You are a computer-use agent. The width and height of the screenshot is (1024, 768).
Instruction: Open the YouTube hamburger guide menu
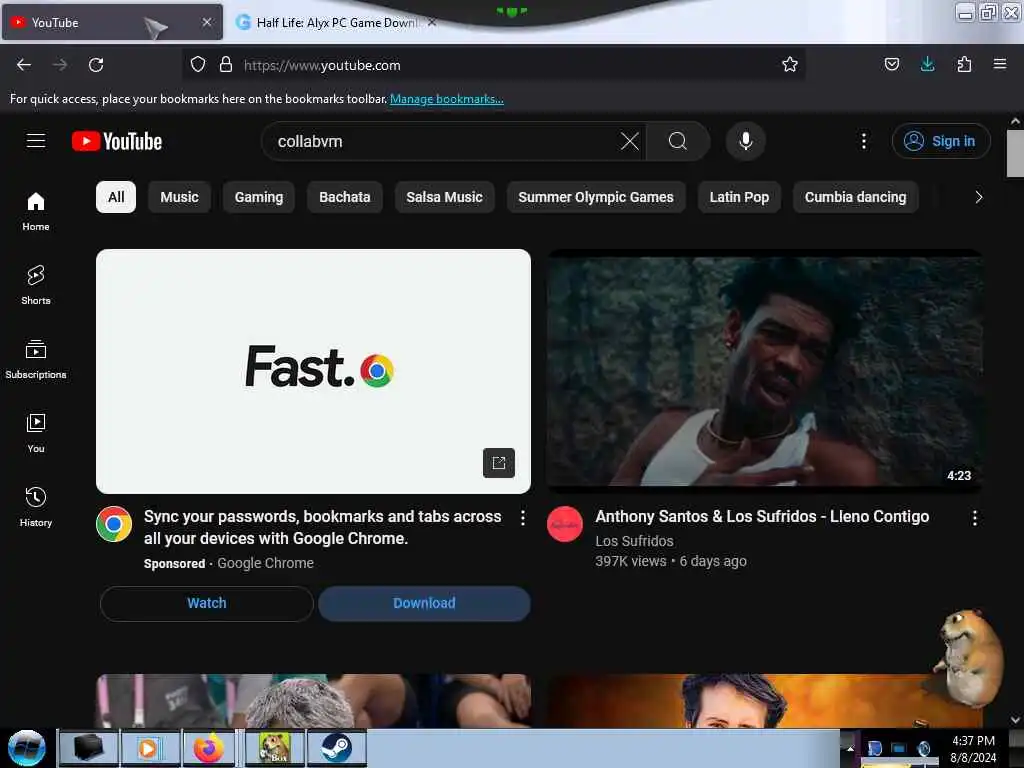click(36, 141)
